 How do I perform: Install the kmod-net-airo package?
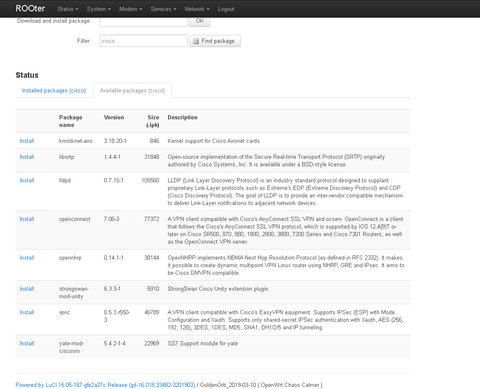tap(27, 141)
